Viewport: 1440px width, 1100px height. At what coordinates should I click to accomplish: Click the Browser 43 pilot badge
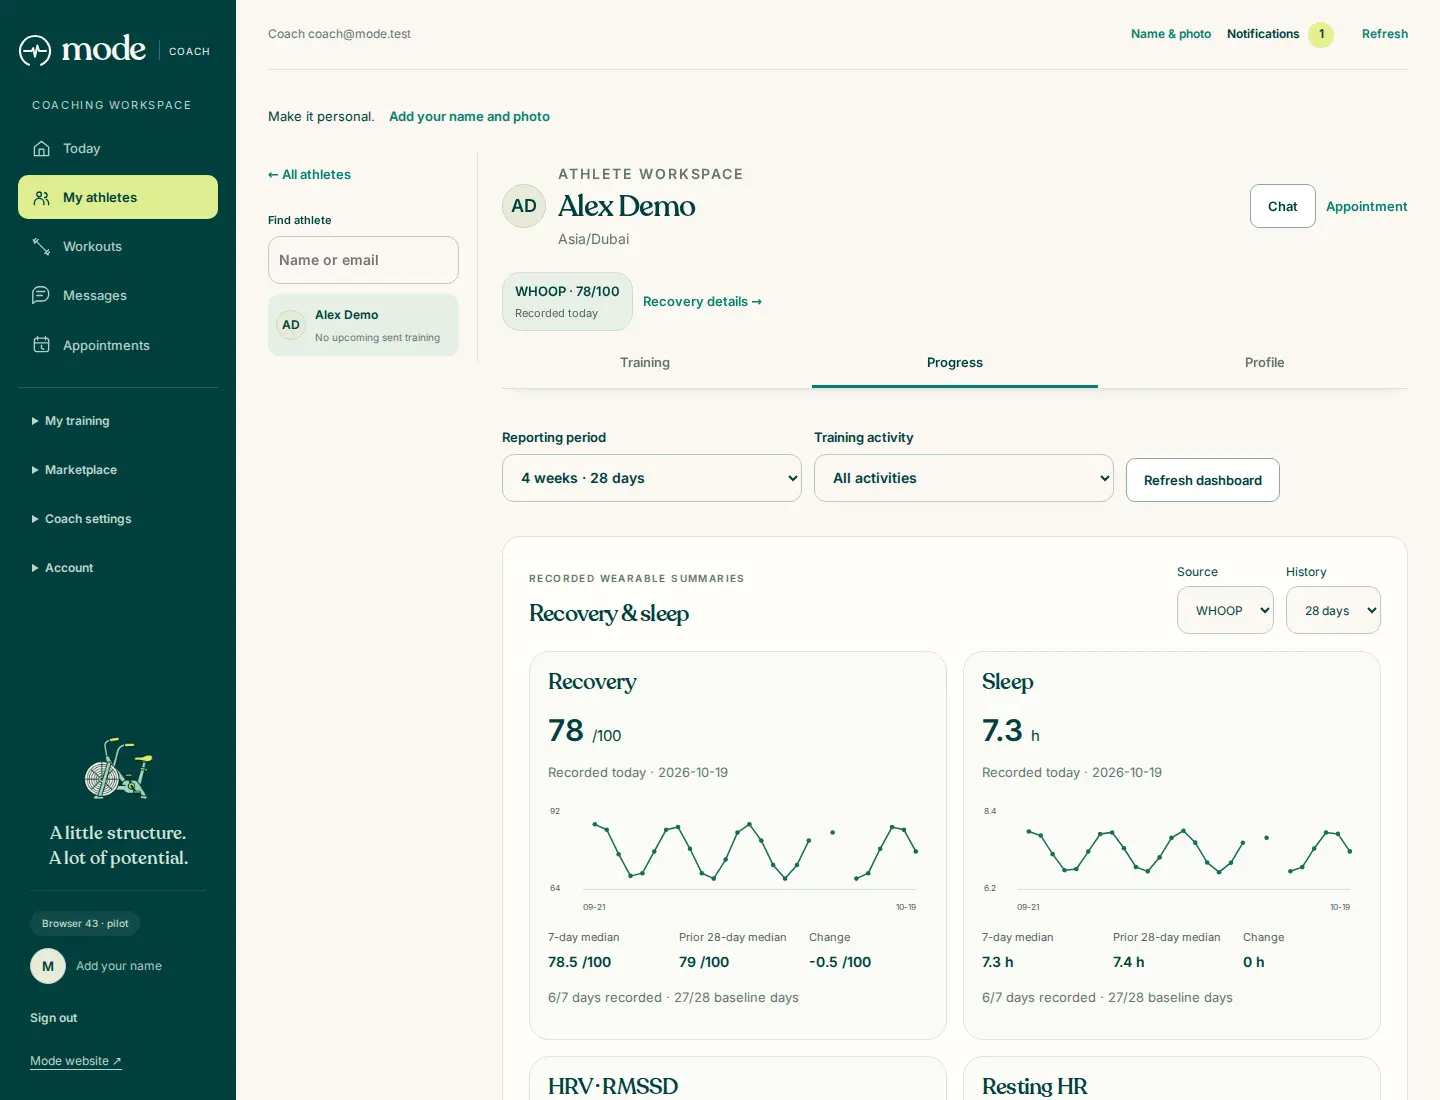pos(85,923)
